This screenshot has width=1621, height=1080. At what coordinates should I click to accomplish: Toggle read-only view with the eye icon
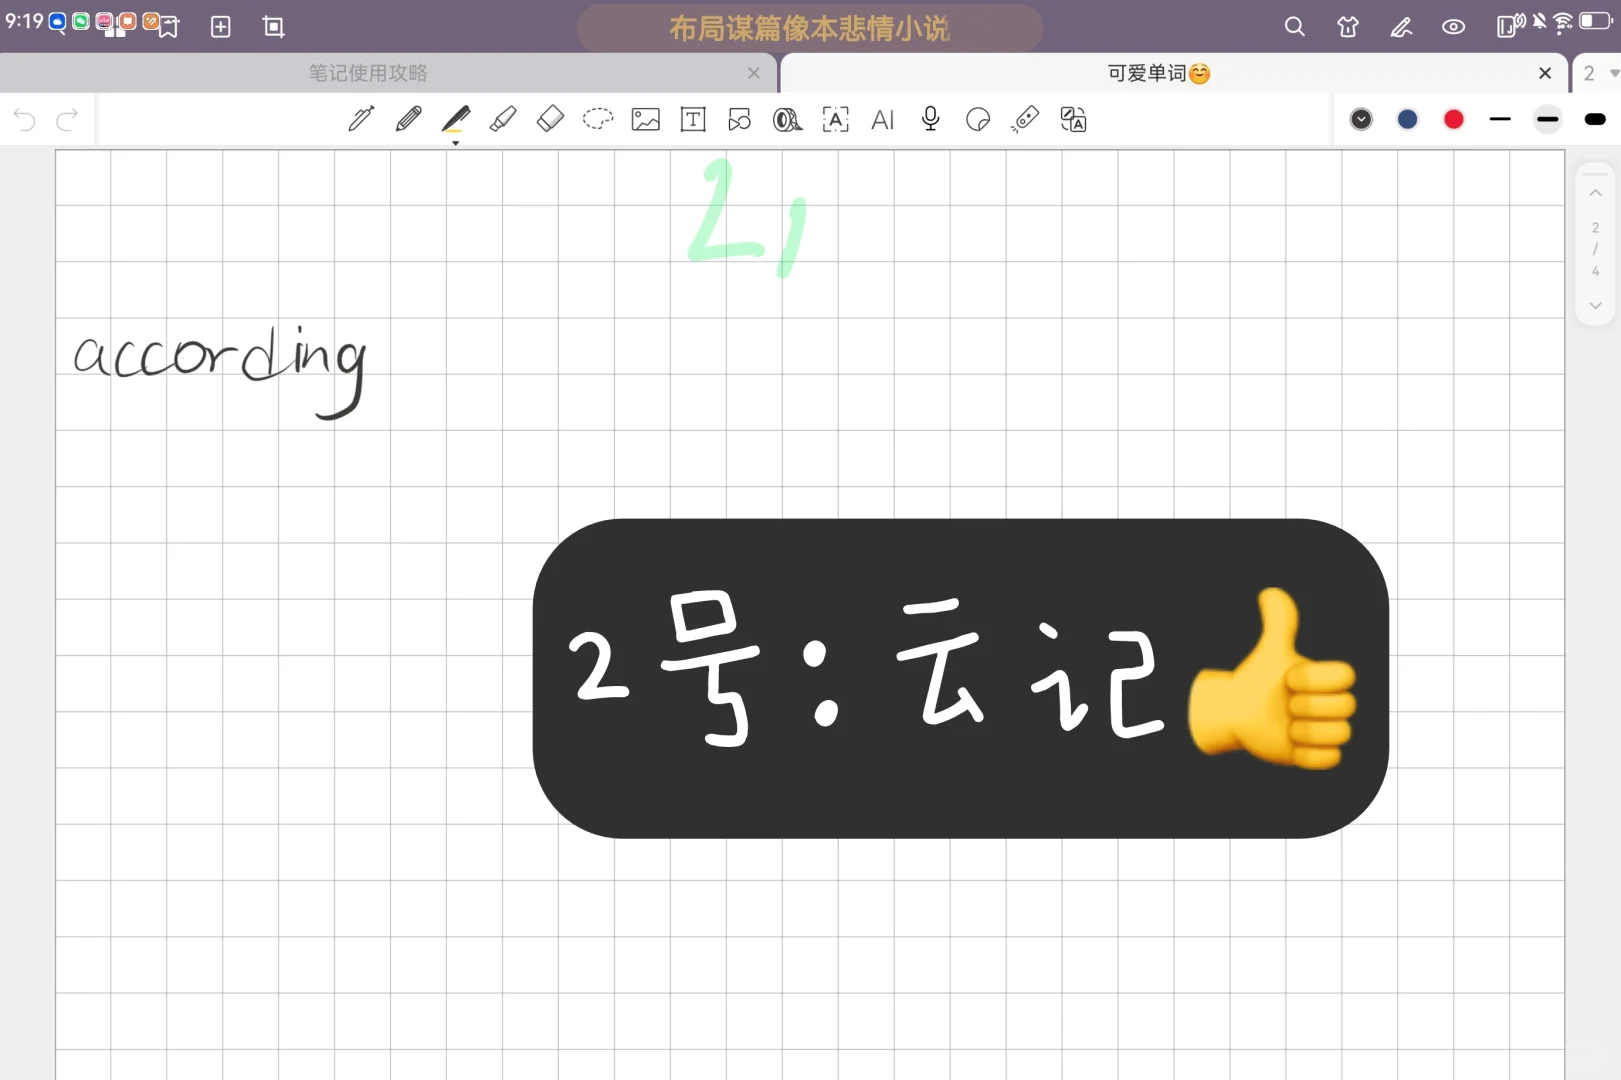(x=1453, y=27)
